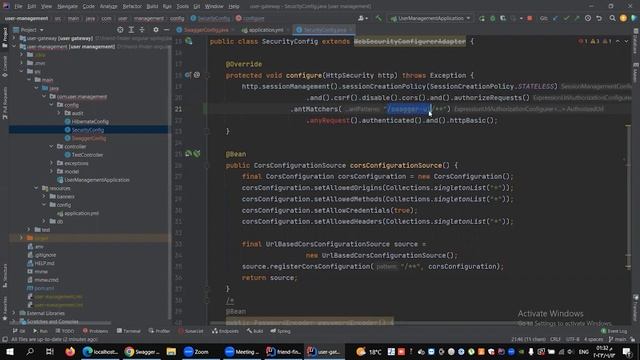This screenshot has height=360, width=640.
Task: Click the UTF-8 encoding status widget
Action: [572, 339]
